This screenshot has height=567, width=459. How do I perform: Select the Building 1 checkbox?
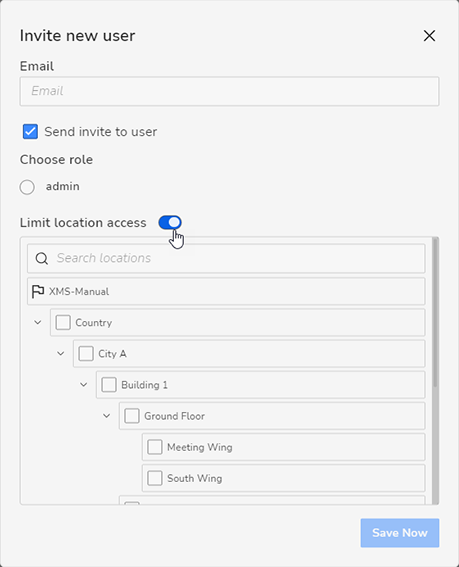[109, 385]
